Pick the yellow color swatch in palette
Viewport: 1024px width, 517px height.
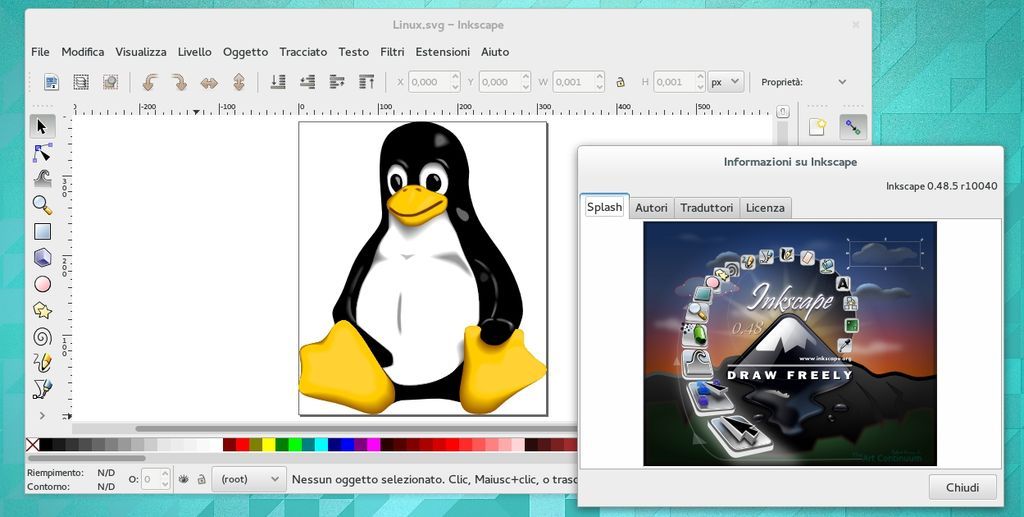coord(268,445)
